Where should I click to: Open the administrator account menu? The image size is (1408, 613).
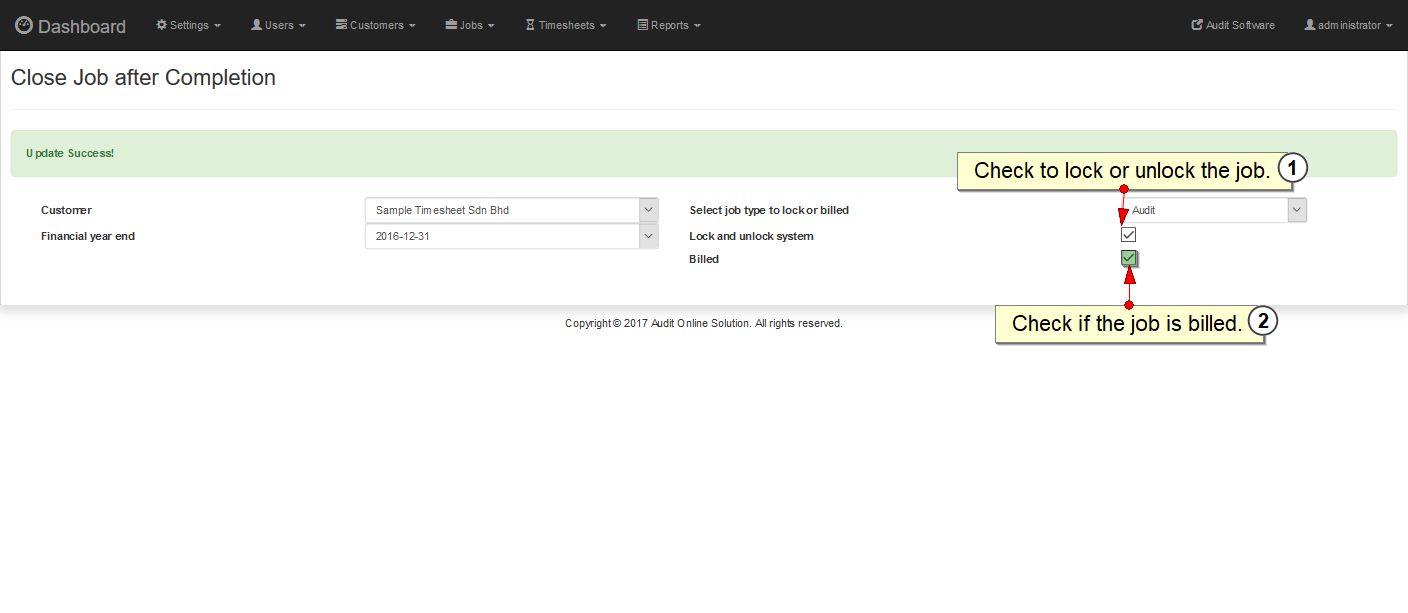coord(1348,25)
